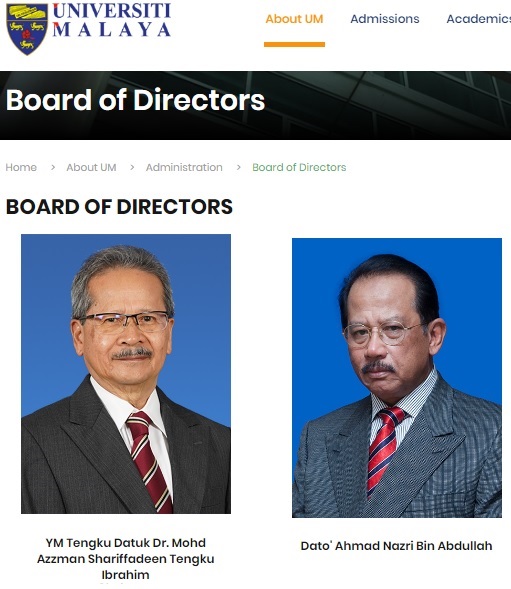The image size is (511, 589).
Task: Click About UM in the breadcrumb trail
Action: click(x=91, y=167)
